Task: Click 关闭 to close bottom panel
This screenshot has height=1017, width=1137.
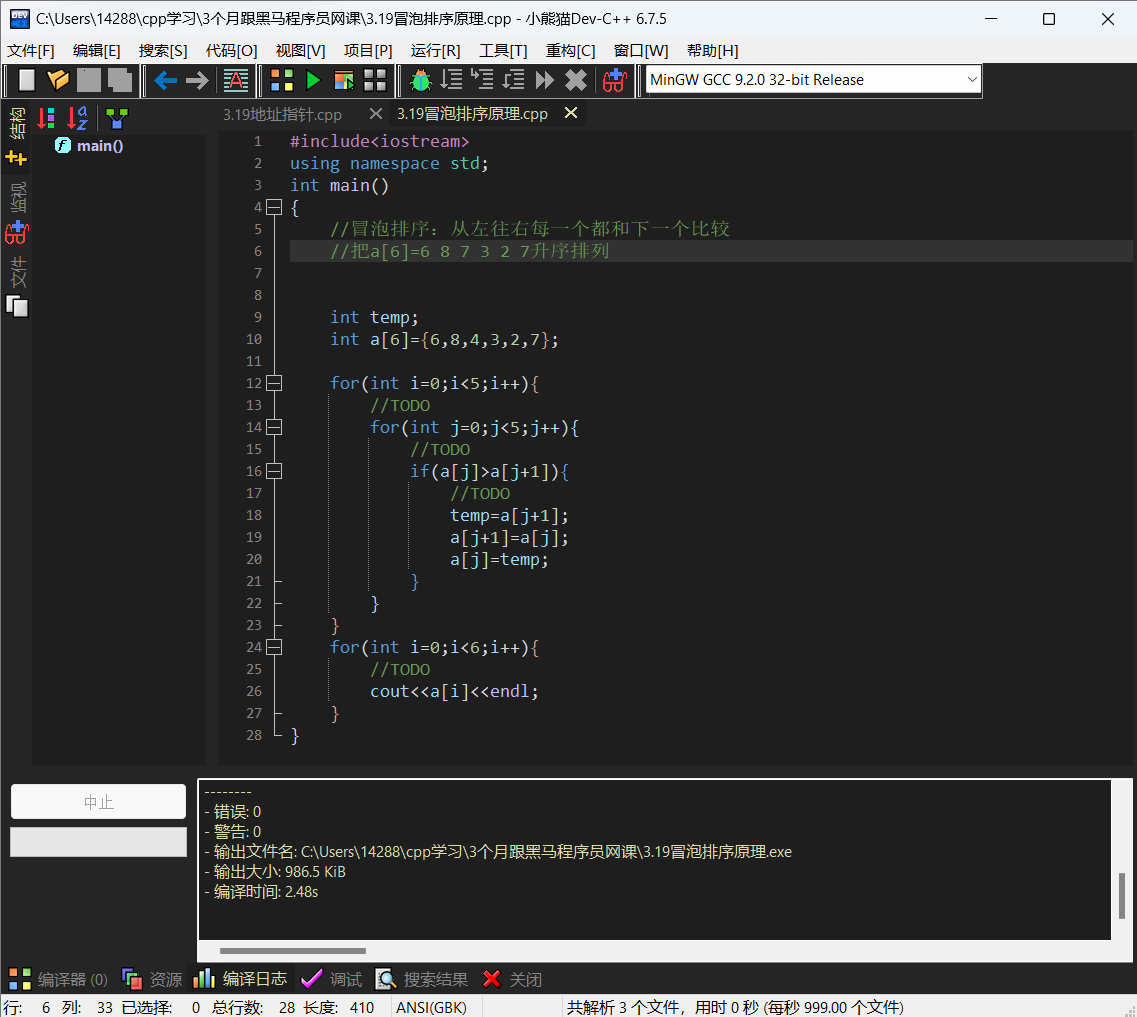Action: pyautogui.click(x=512, y=979)
